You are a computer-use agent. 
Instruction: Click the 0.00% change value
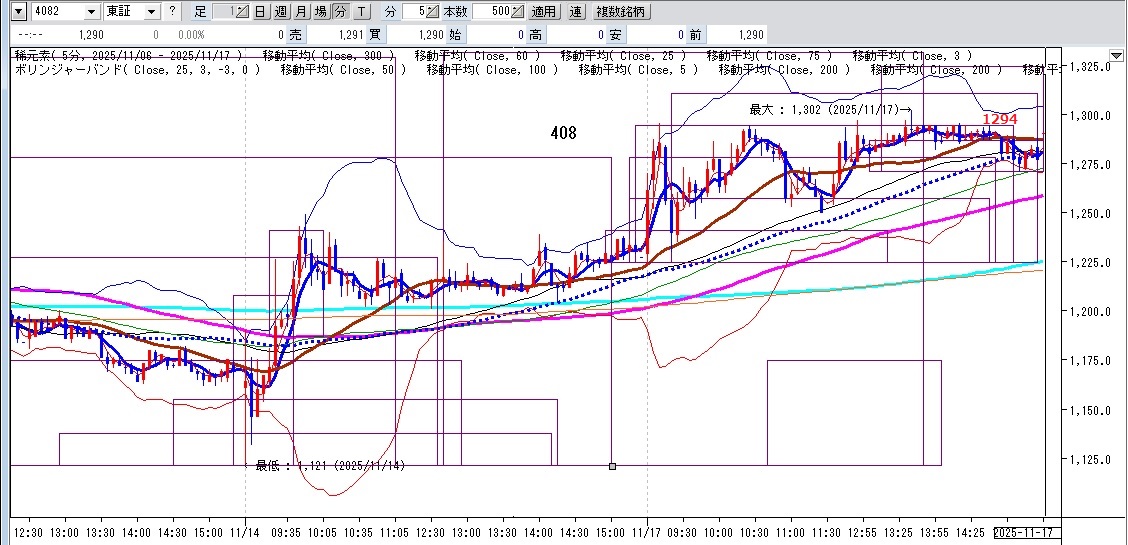pos(191,35)
